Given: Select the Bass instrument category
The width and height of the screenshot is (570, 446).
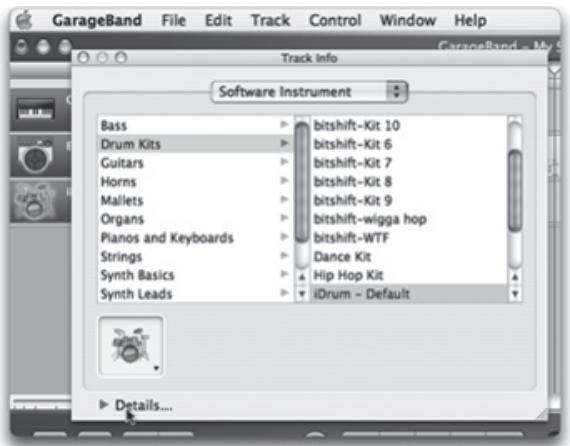Looking at the screenshot, I should (x=195, y=125).
